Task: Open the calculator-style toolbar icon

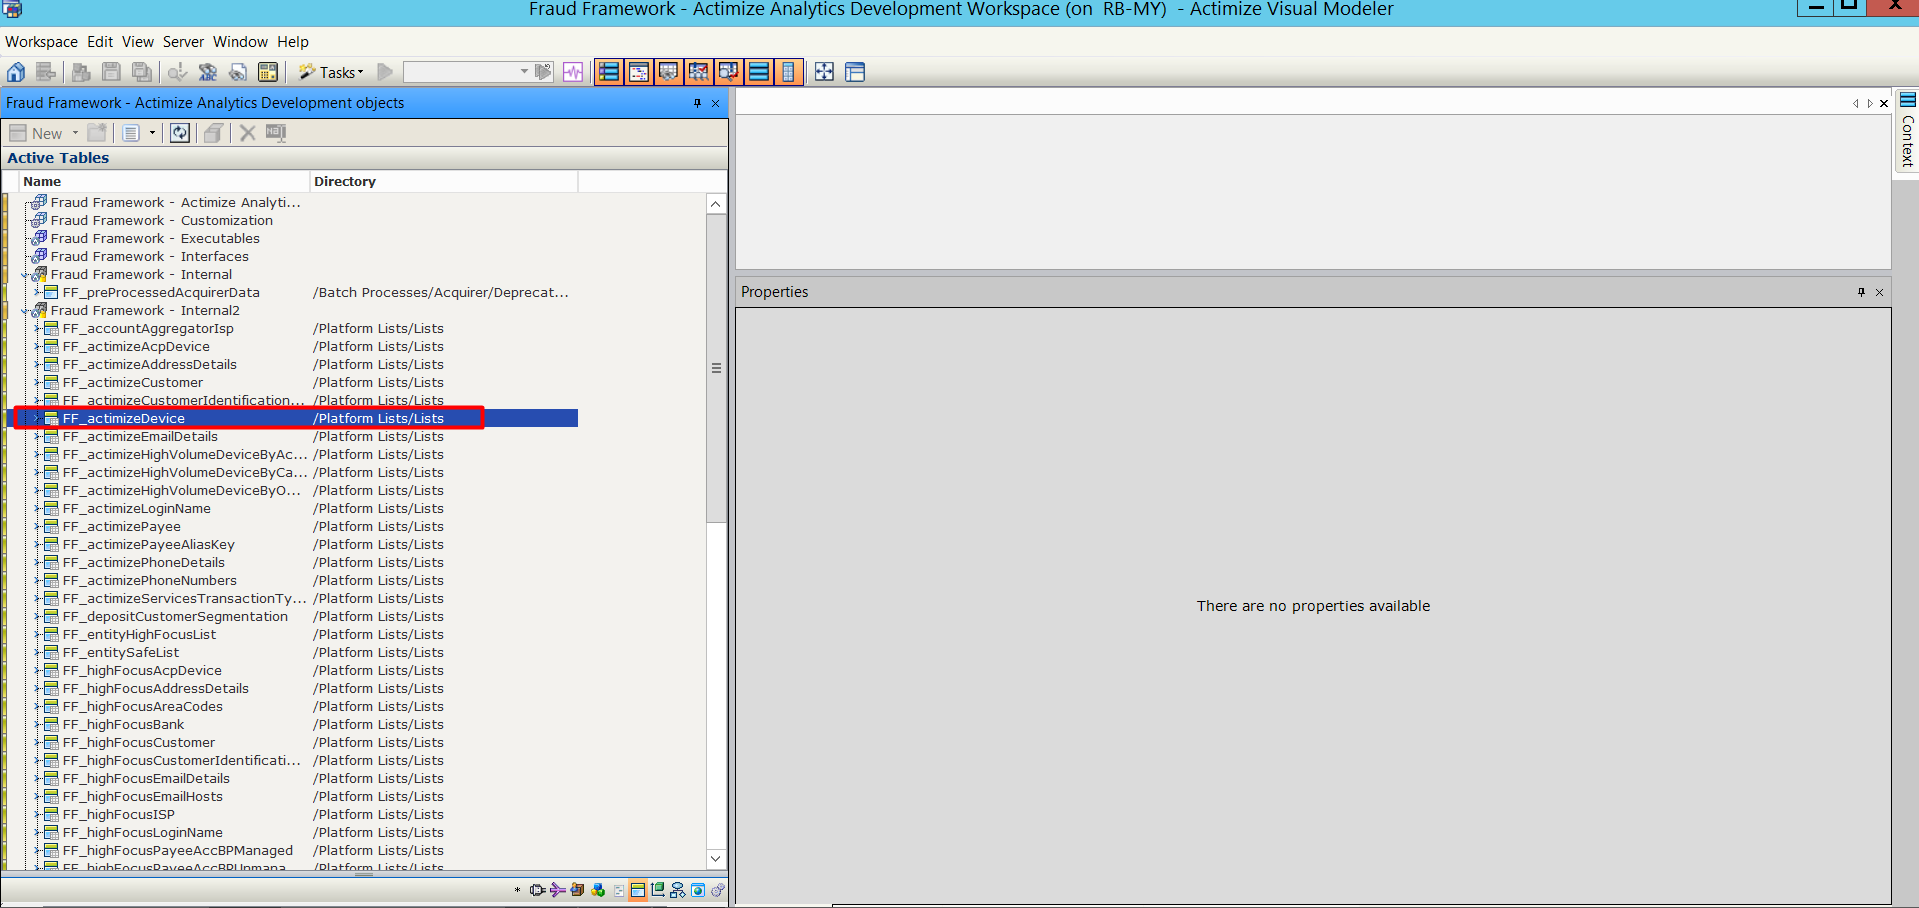Action: point(268,72)
